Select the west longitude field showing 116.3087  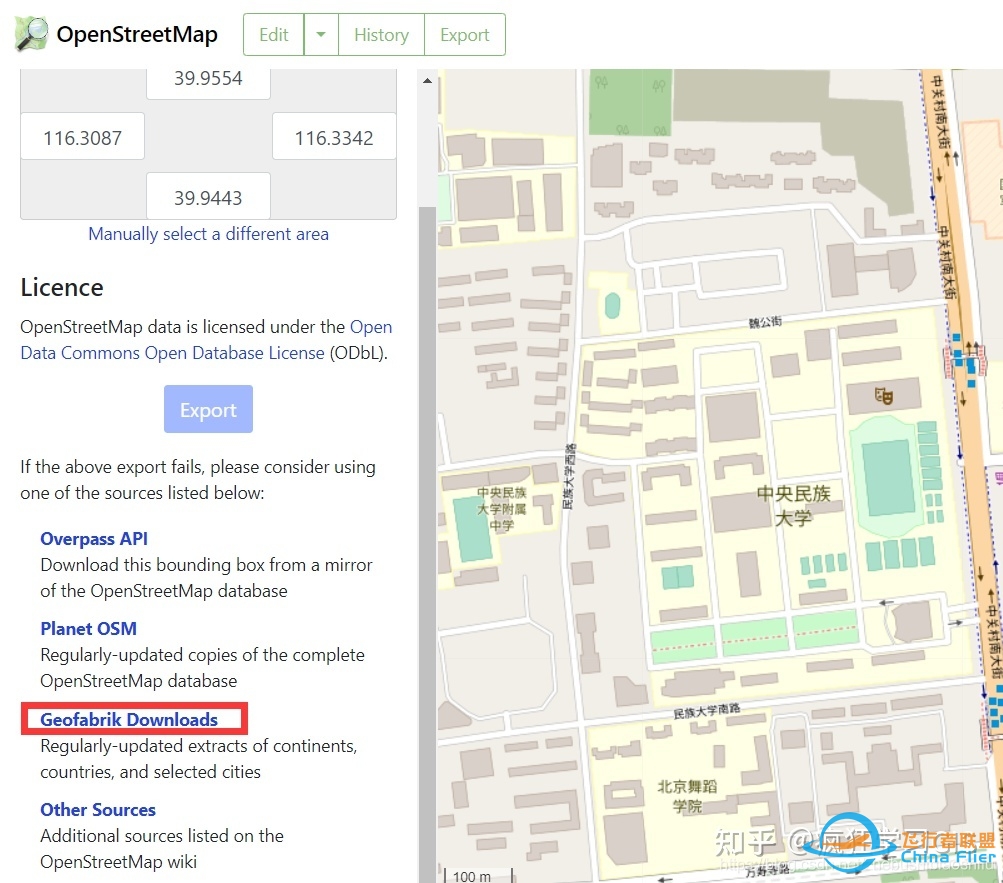tap(82, 136)
